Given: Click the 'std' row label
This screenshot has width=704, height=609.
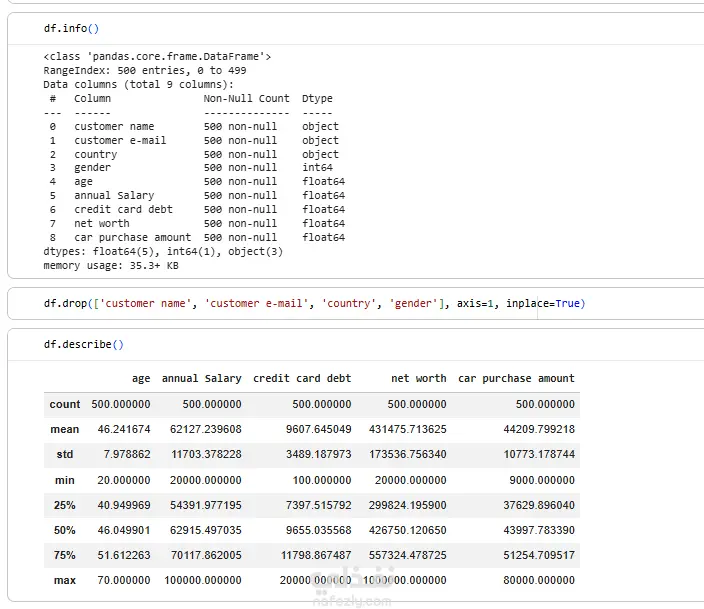Looking at the screenshot, I should click(65, 455).
